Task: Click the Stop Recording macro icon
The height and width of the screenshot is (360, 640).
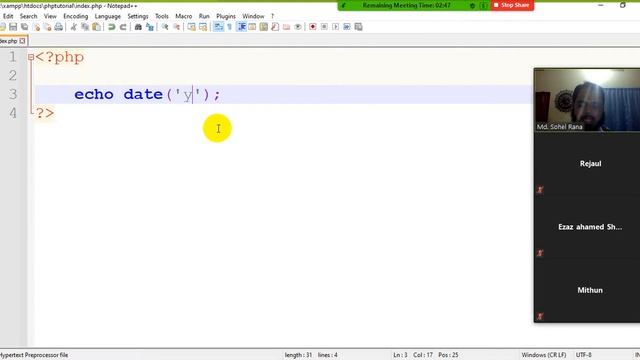Action: click(x=324, y=27)
